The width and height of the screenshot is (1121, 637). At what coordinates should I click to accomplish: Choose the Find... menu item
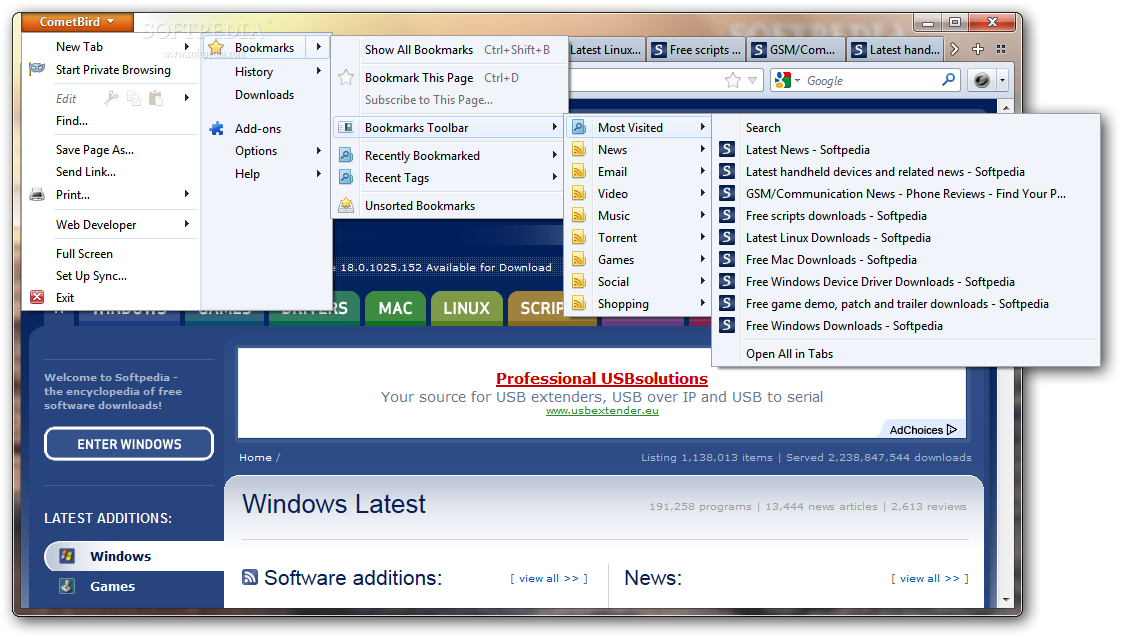(72, 121)
